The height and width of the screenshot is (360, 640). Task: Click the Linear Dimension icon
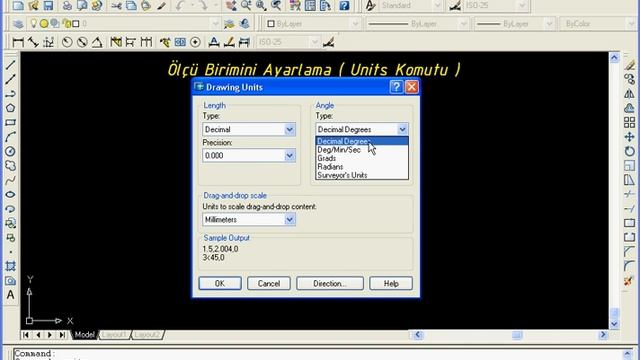[18, 42]
